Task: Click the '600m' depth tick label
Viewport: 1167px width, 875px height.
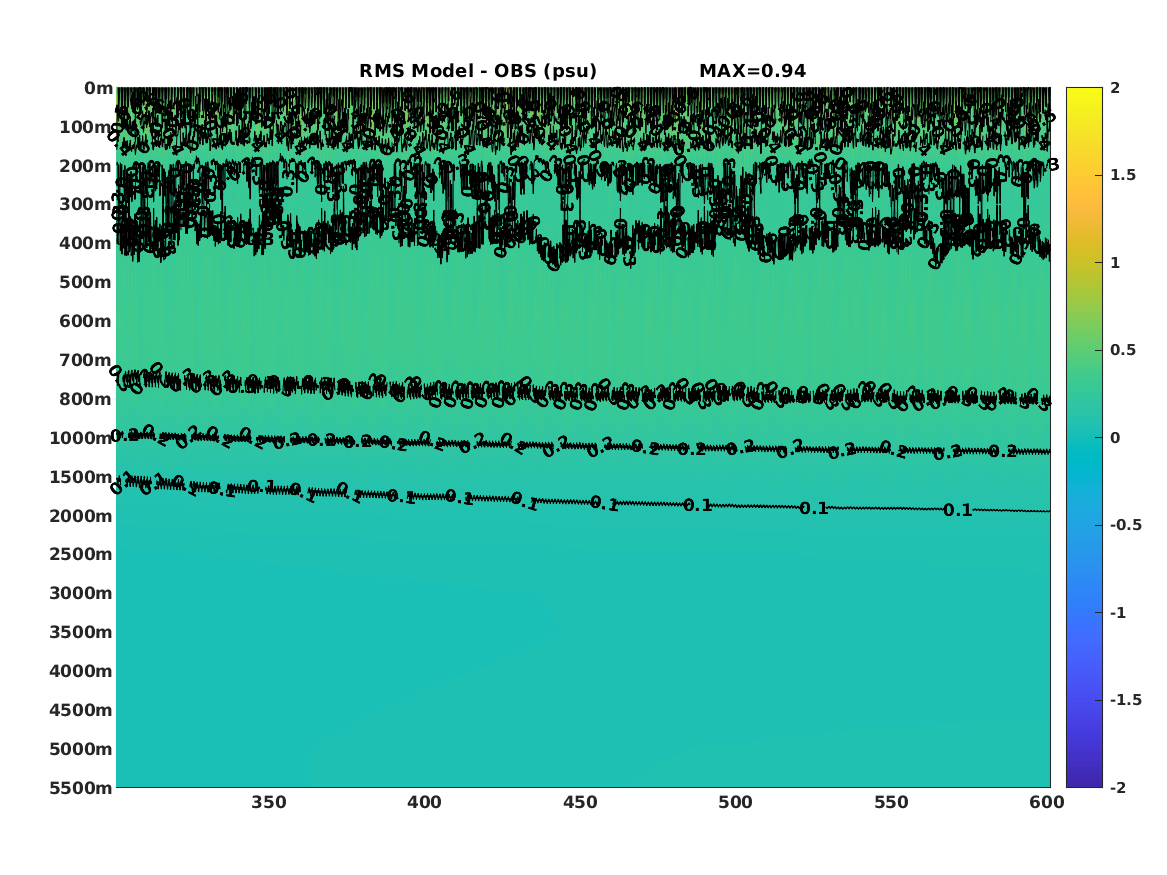Action: point(86,321)
